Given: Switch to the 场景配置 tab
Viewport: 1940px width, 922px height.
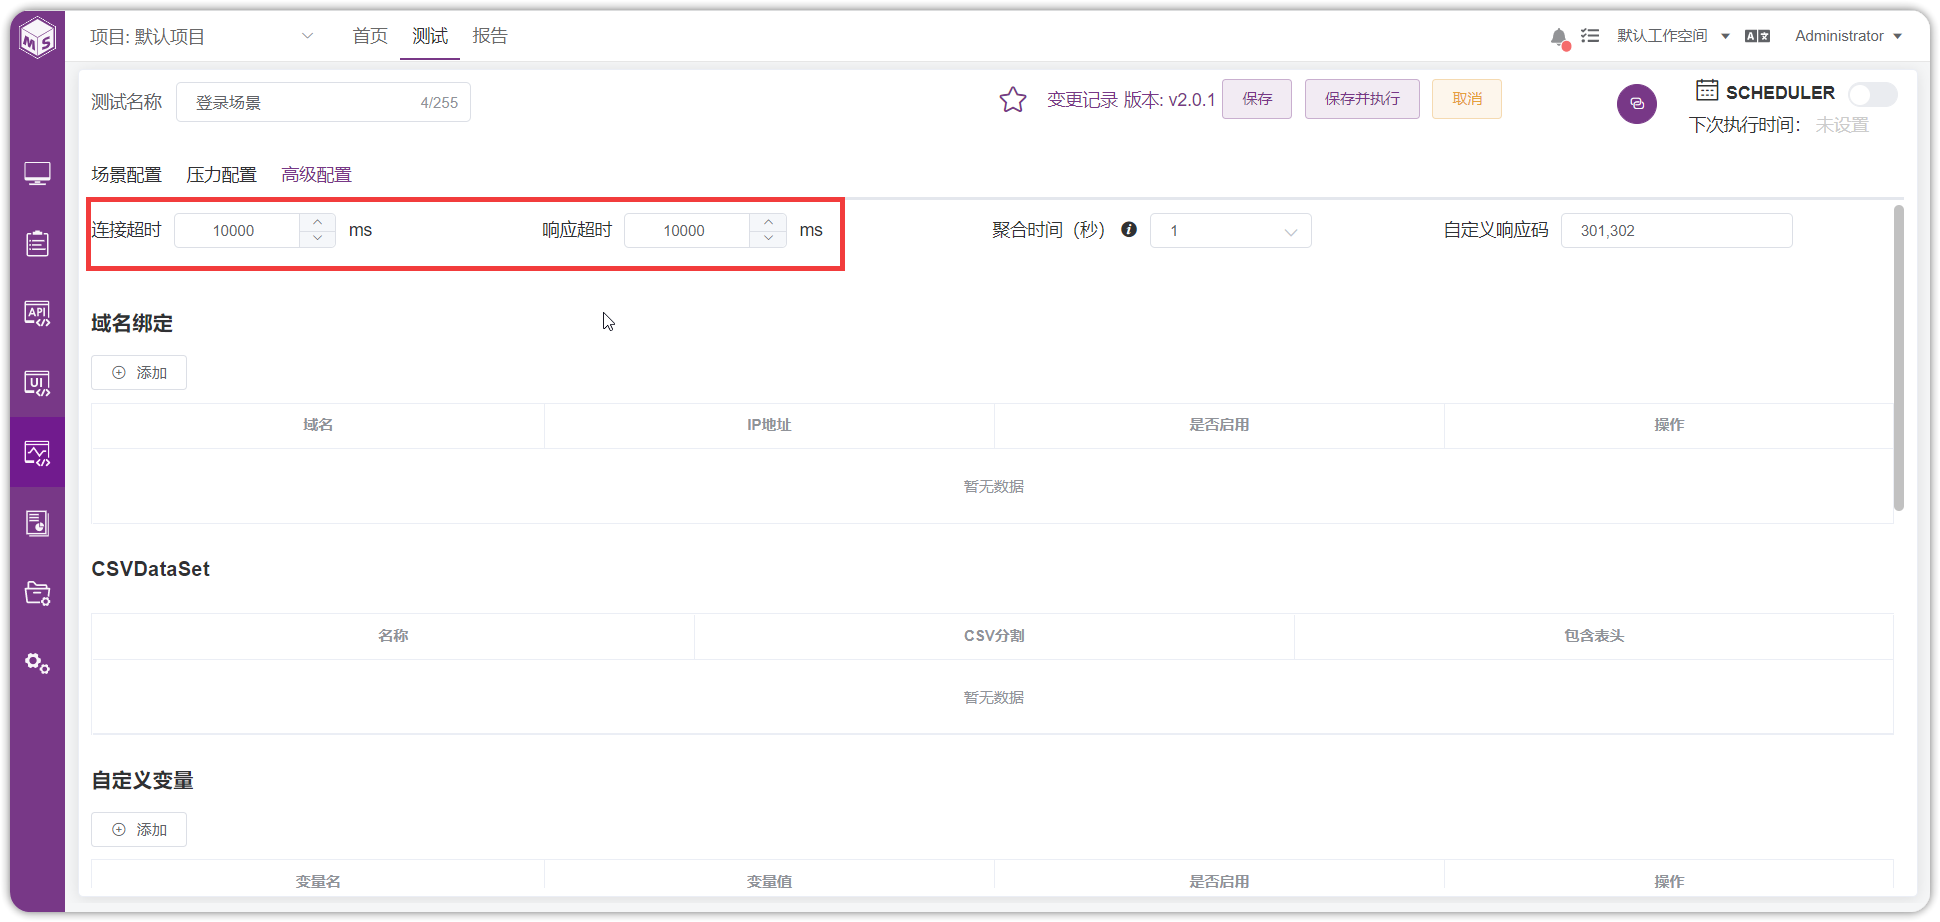Looking at the screenshot, I should tap(126, 175).
